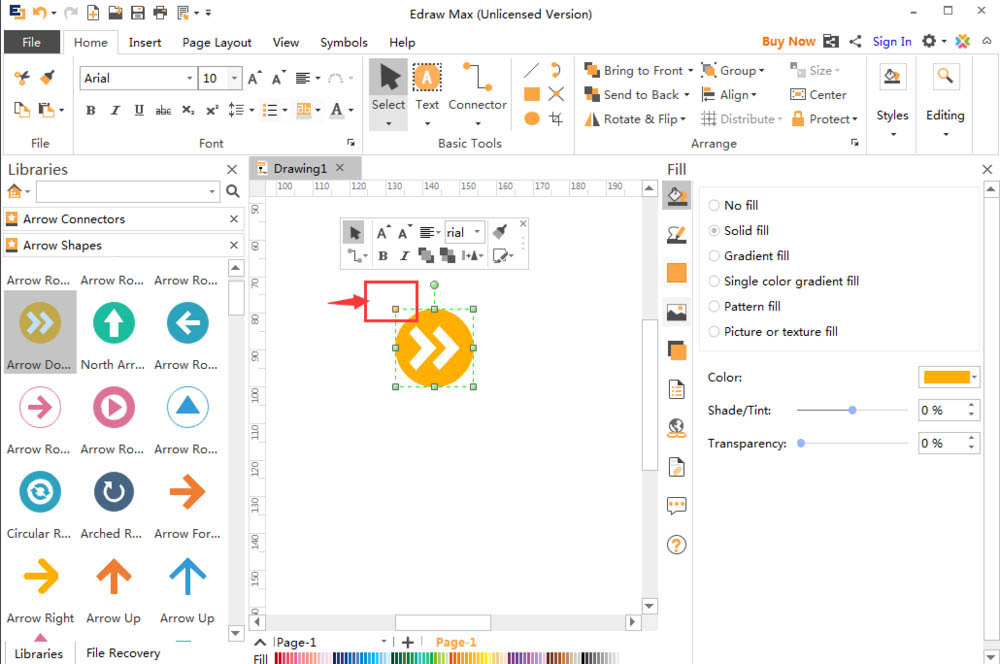The image size is (1000, 664).
Task: Switch to the View ribbon tab
Action: tap(286, 42)
